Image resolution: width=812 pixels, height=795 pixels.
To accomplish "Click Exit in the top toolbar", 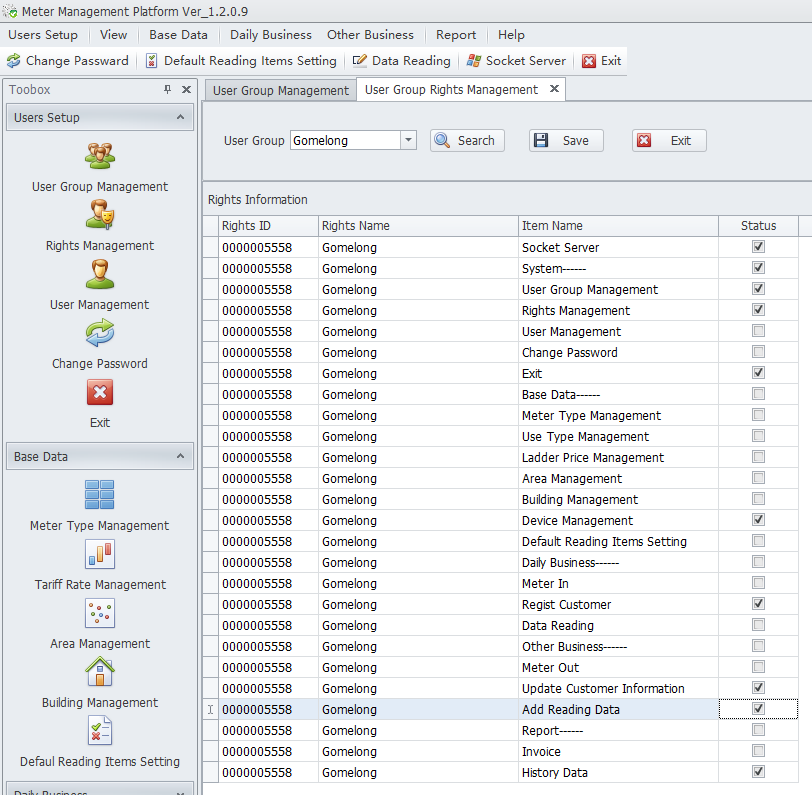I will 602,61.
